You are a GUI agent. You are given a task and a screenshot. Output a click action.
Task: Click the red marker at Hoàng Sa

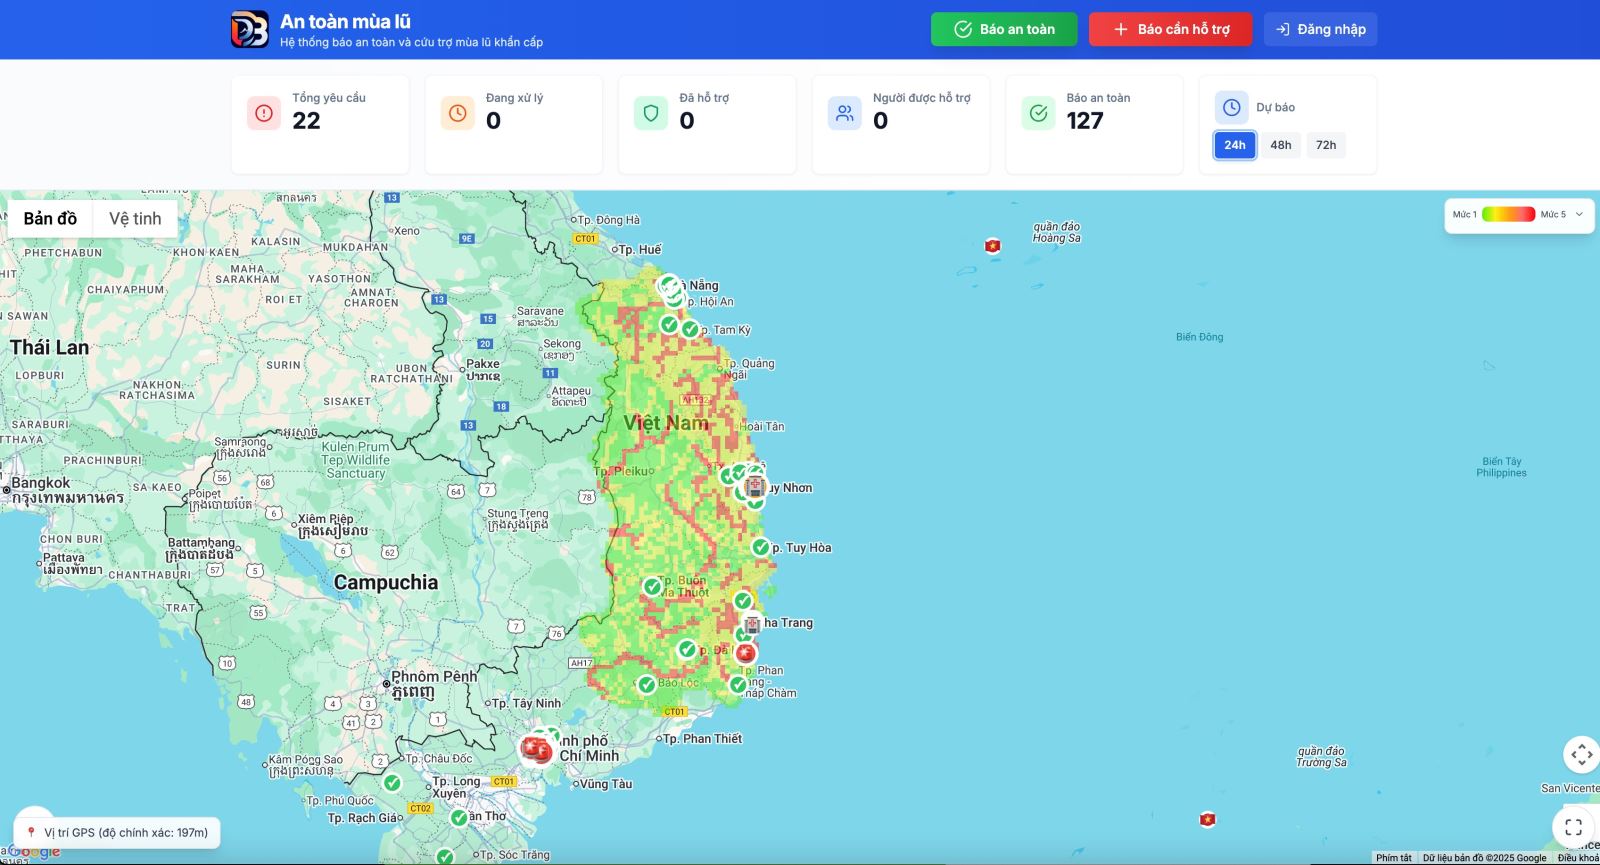pyautogui.click(x=993, y=246)
